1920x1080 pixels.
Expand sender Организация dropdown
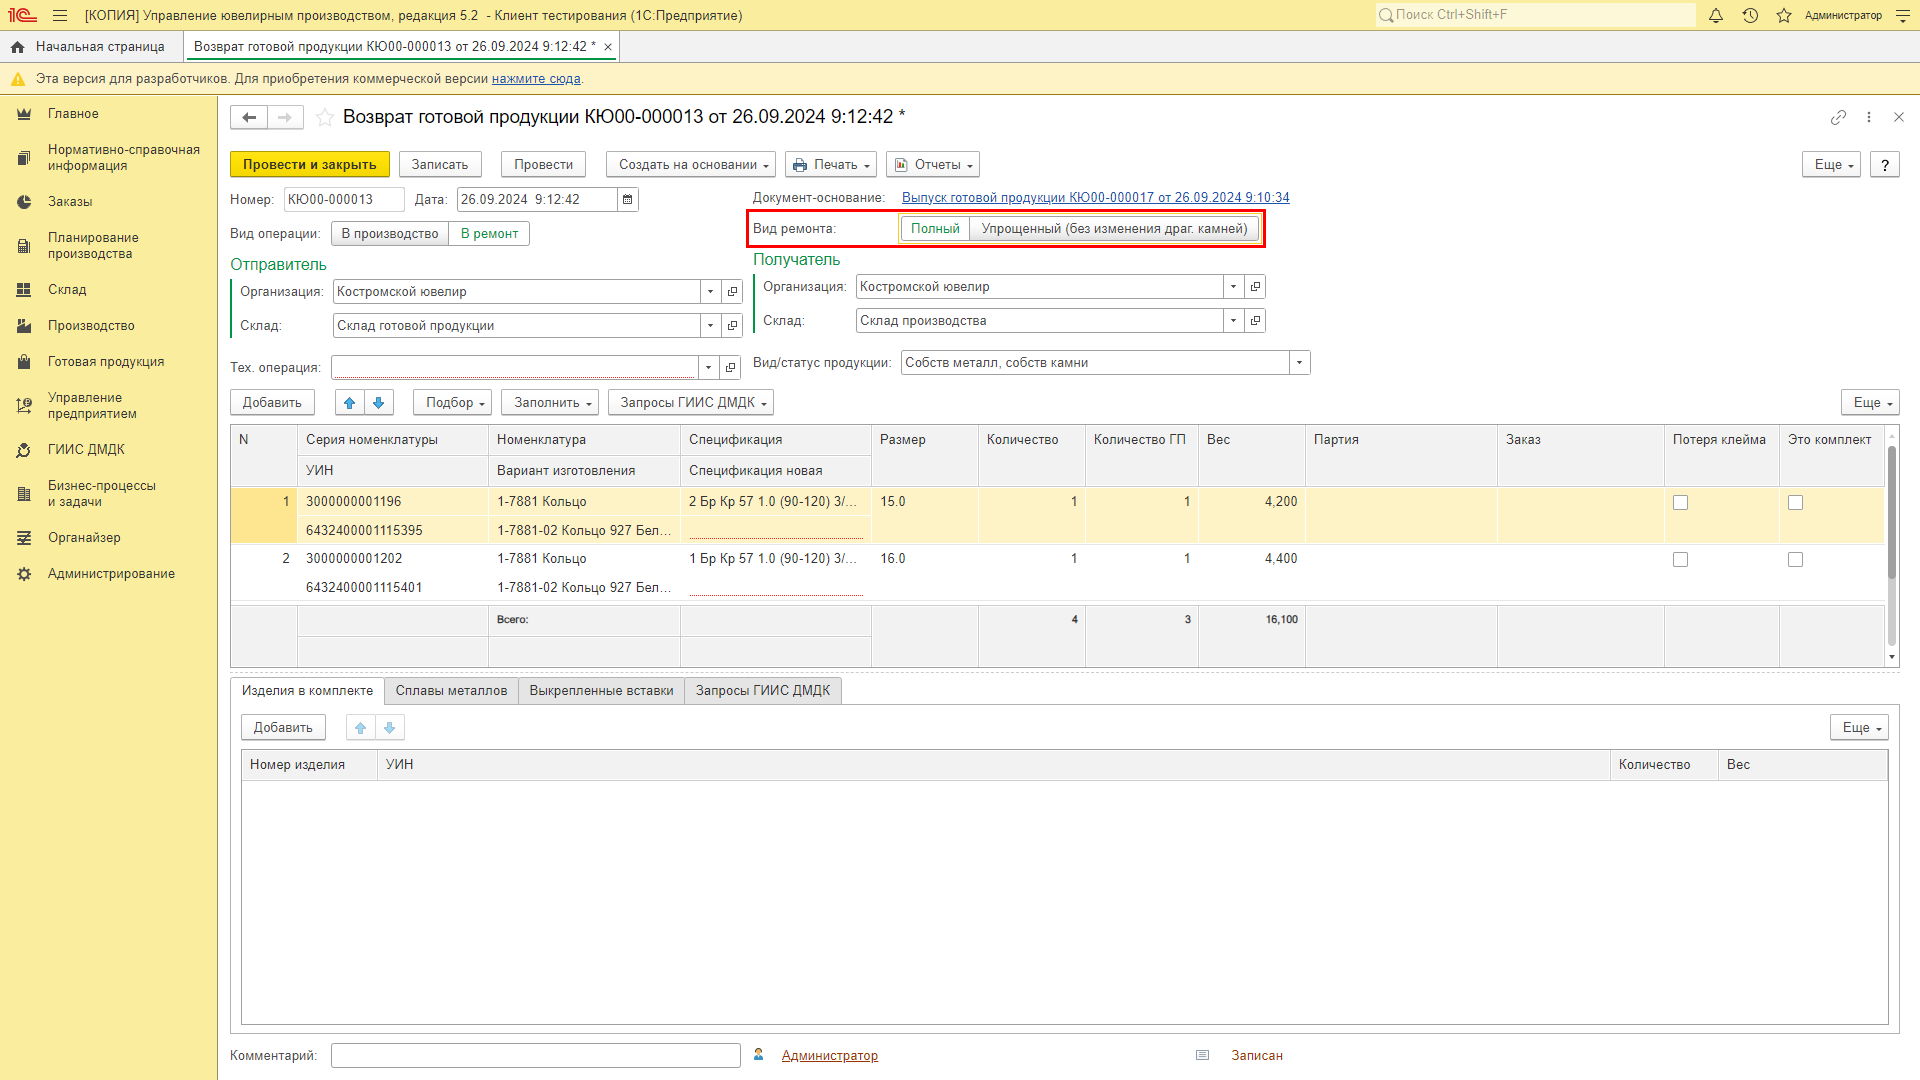click(x=710, y=292)
